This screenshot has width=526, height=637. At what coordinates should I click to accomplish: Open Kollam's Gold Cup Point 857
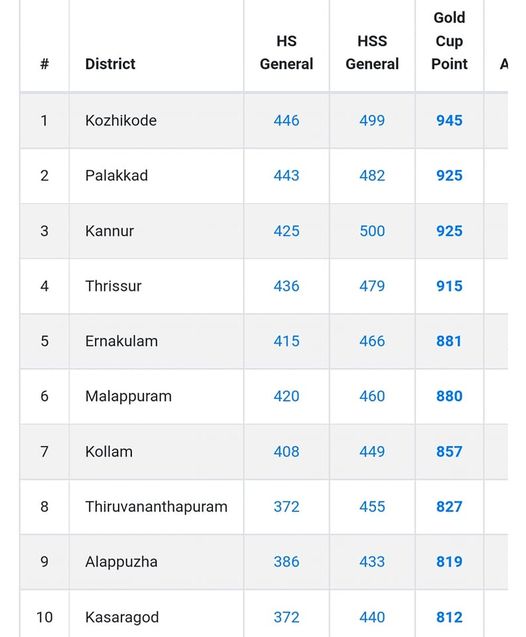coord(449,451)
